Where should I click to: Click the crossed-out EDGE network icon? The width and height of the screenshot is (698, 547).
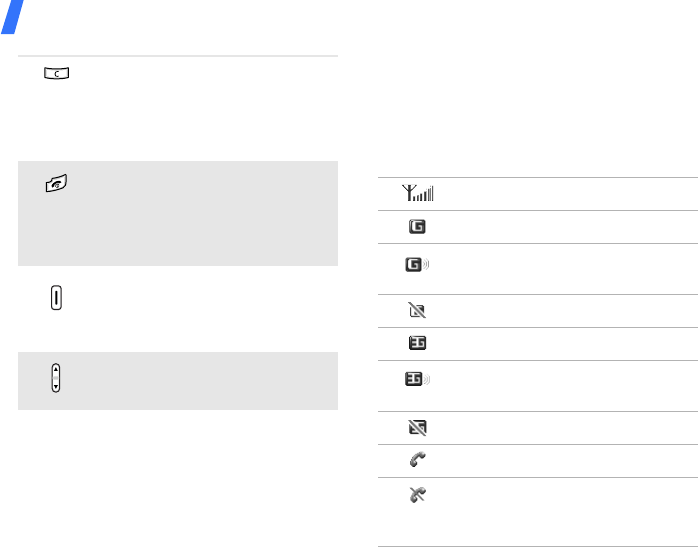[416, 428]
